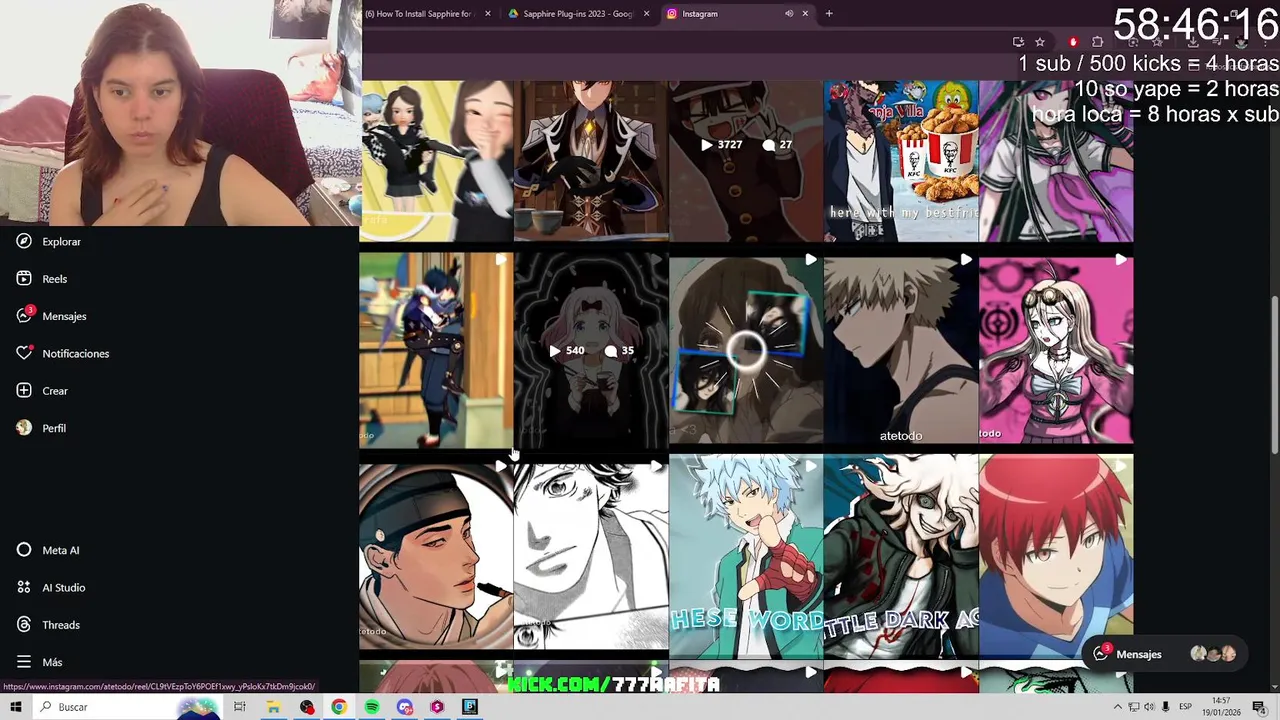Open the blue-haired boy reel thumbnail
Viewport: 1280px width, 720px height.
(x=745, y=555)
